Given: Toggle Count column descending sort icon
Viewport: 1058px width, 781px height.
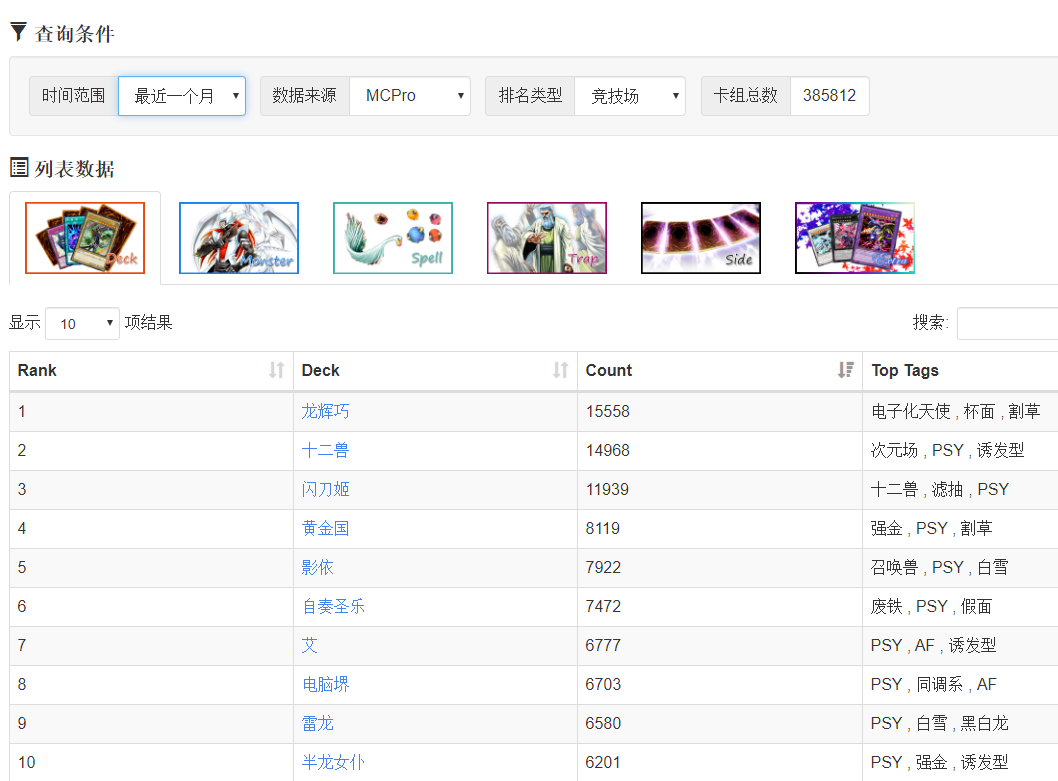Looking at the screenshot, I should (x=845, y=370).
